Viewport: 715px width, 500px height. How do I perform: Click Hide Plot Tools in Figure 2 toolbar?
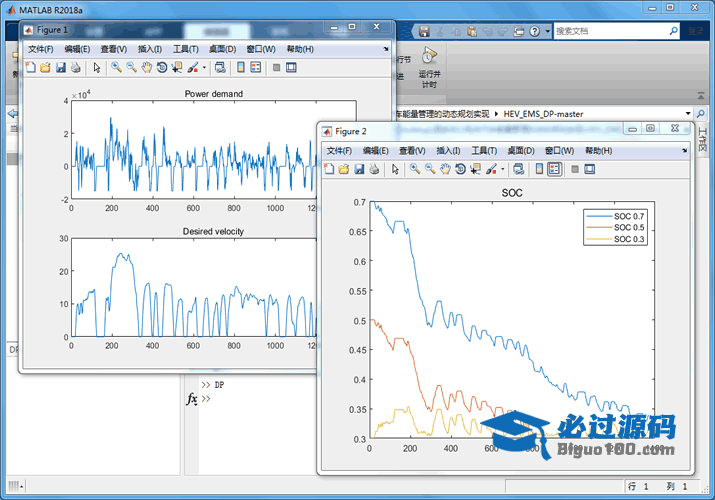(575, 169)
